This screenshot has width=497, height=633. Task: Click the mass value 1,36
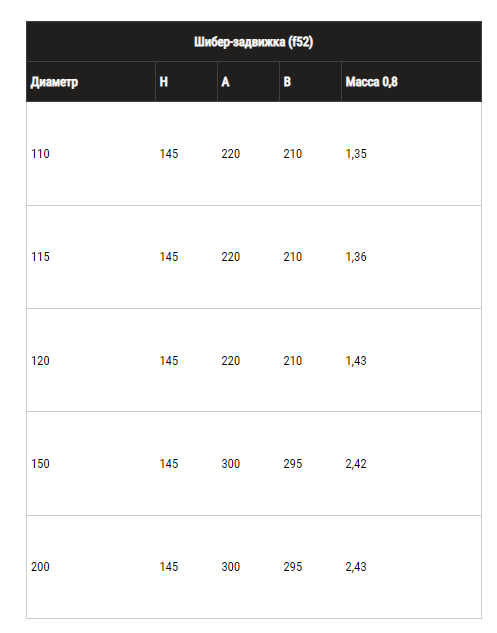[x=356, y=257]
